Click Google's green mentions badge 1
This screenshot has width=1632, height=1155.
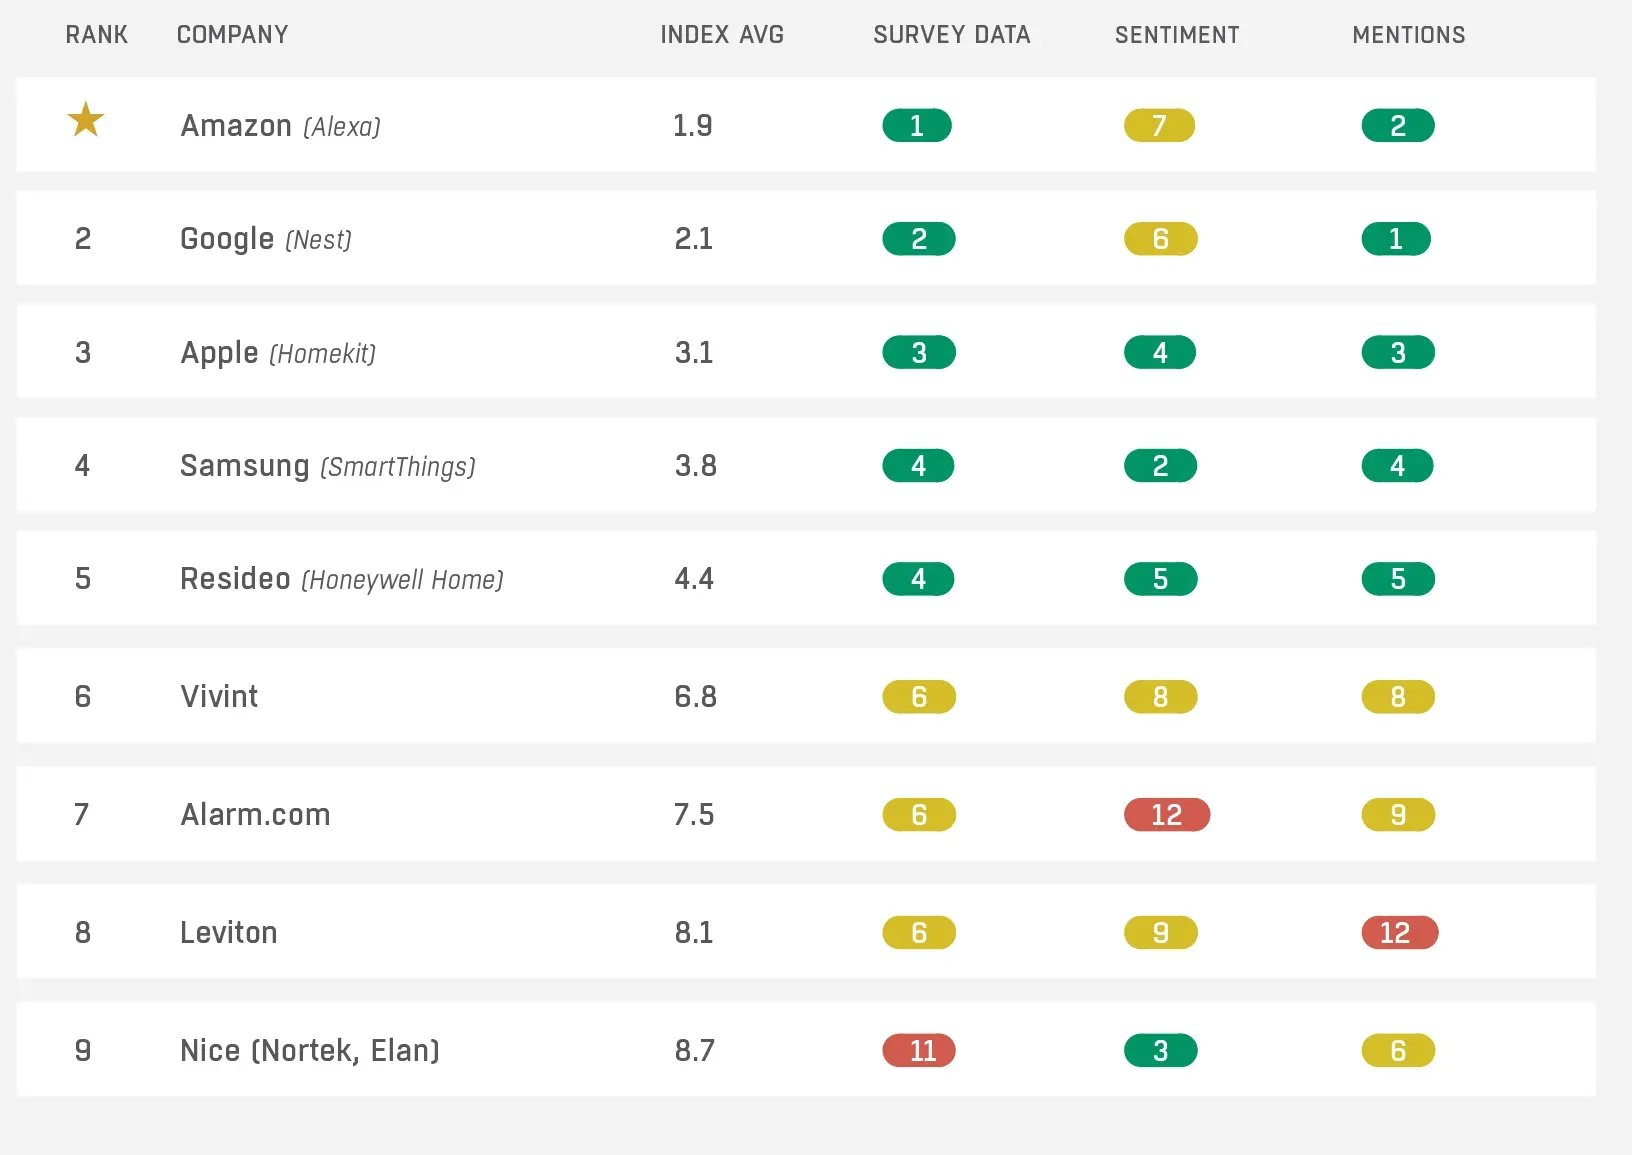point(1396,239)
